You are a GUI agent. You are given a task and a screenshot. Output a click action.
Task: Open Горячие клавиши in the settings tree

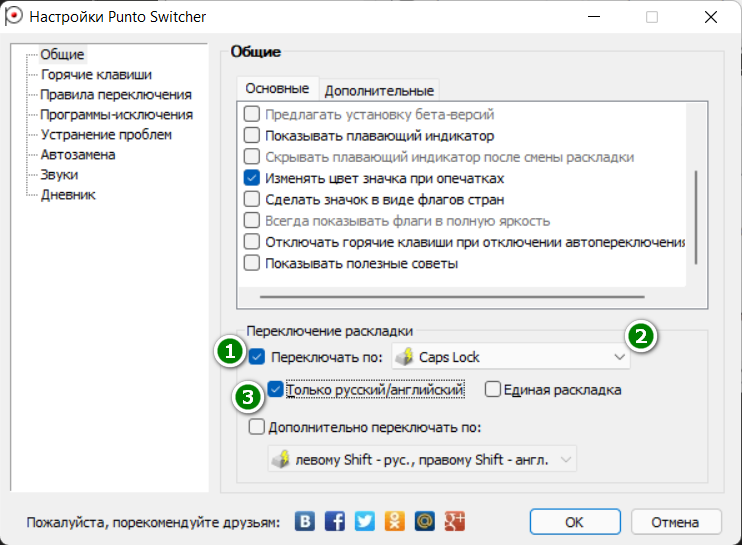(96, 75)
